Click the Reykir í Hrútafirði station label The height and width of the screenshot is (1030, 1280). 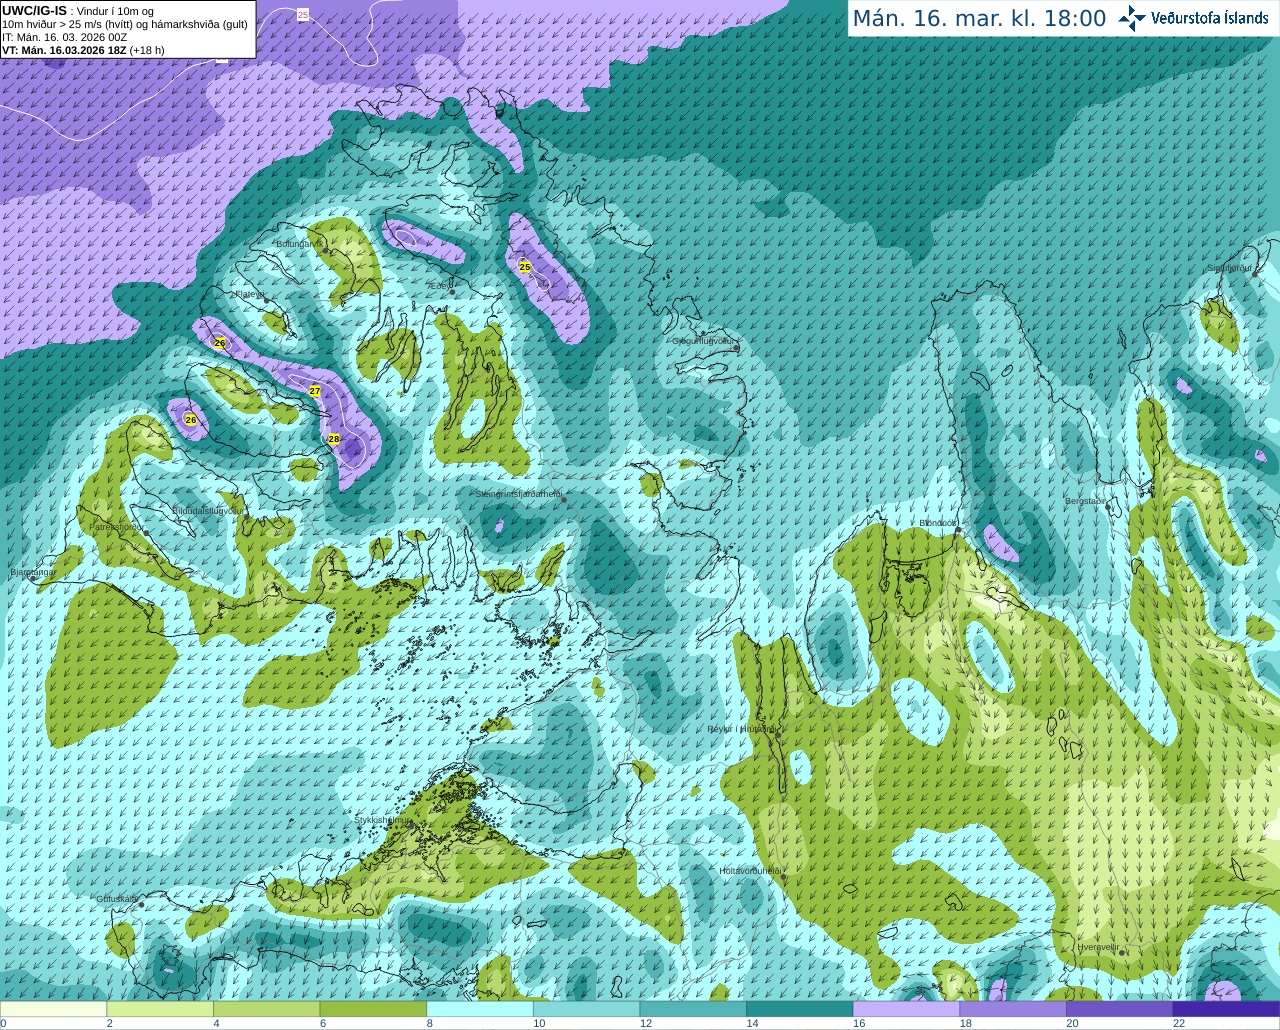[x=741, y=729]
